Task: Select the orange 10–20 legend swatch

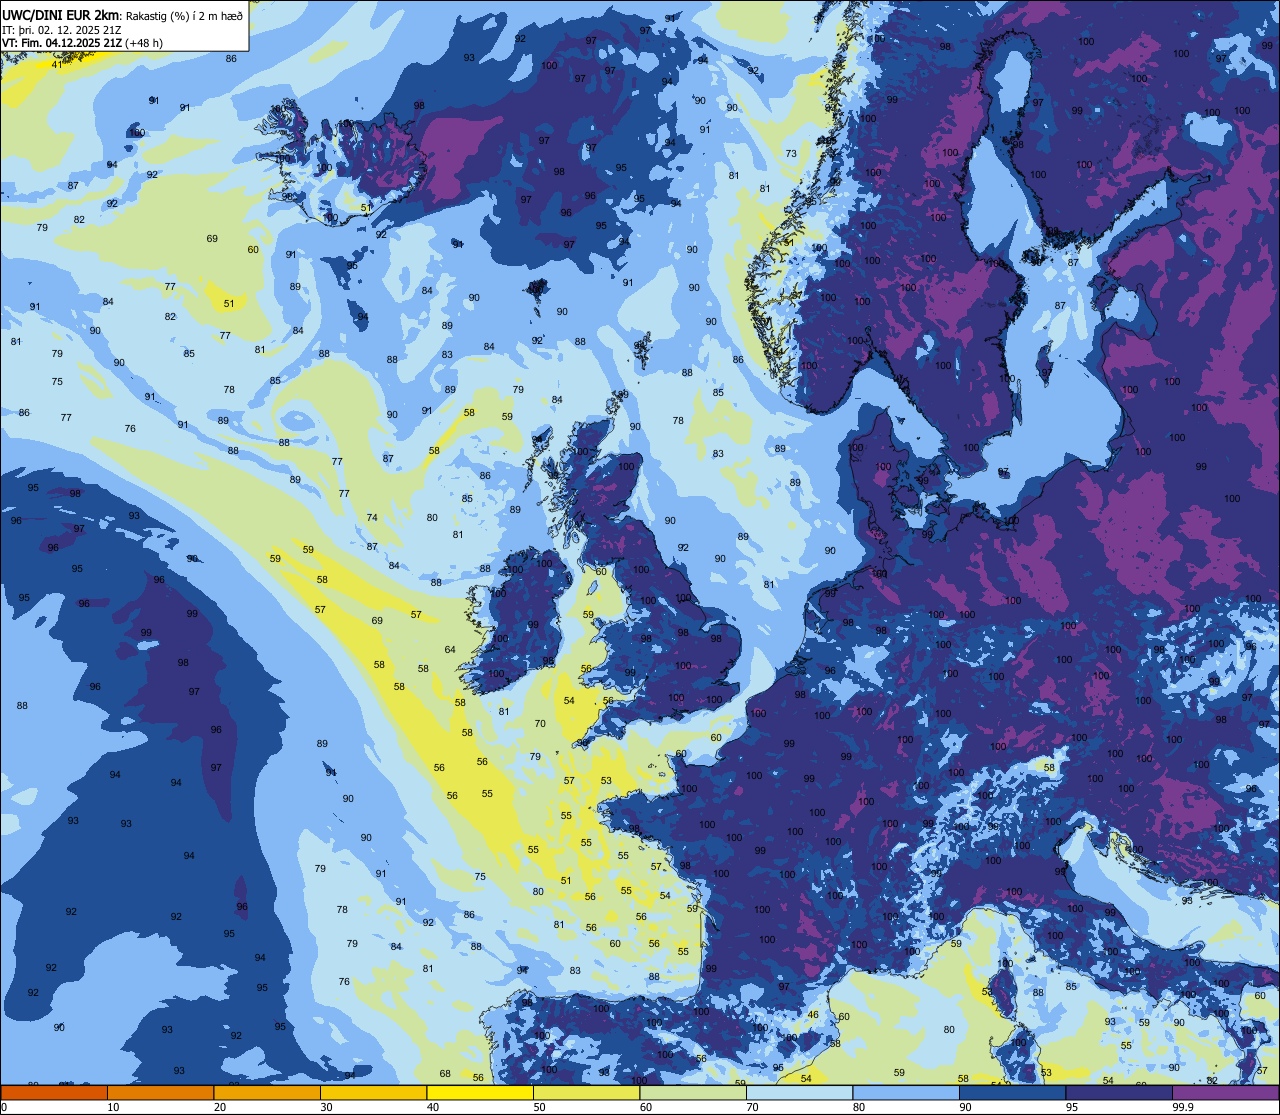Action: pos(160,1093)
